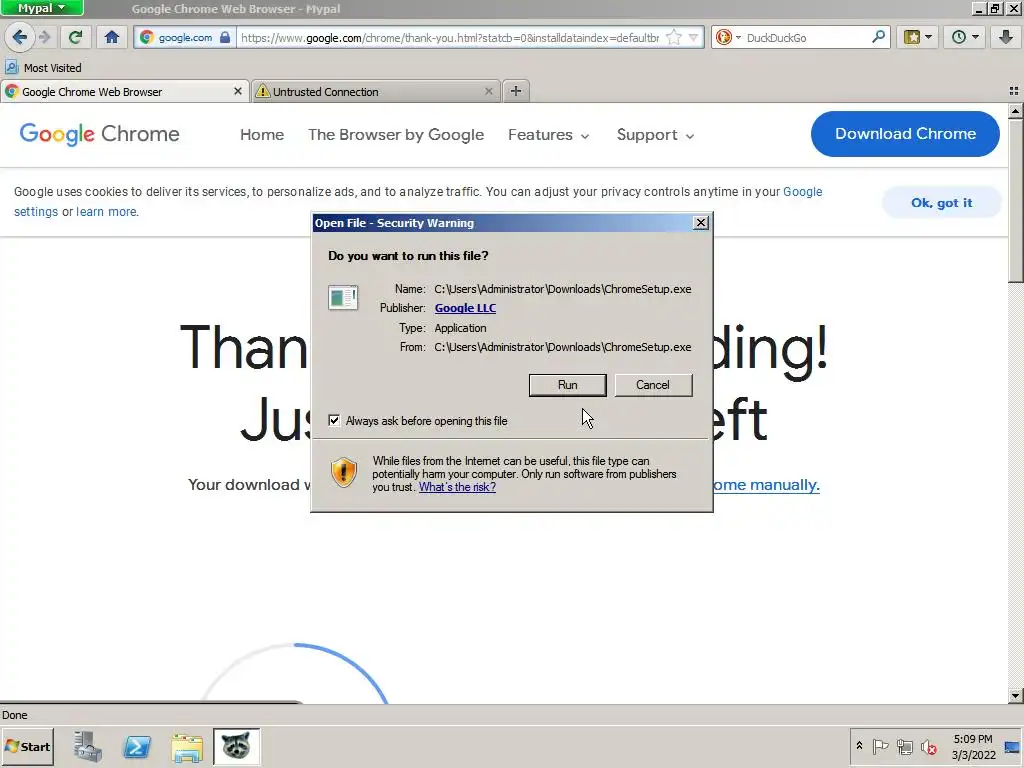Image resolution: width=1024 pixels, height=768 pixels.
Task: Open the Most Visited bookmarks folder
Action: [x=44, y=68]
